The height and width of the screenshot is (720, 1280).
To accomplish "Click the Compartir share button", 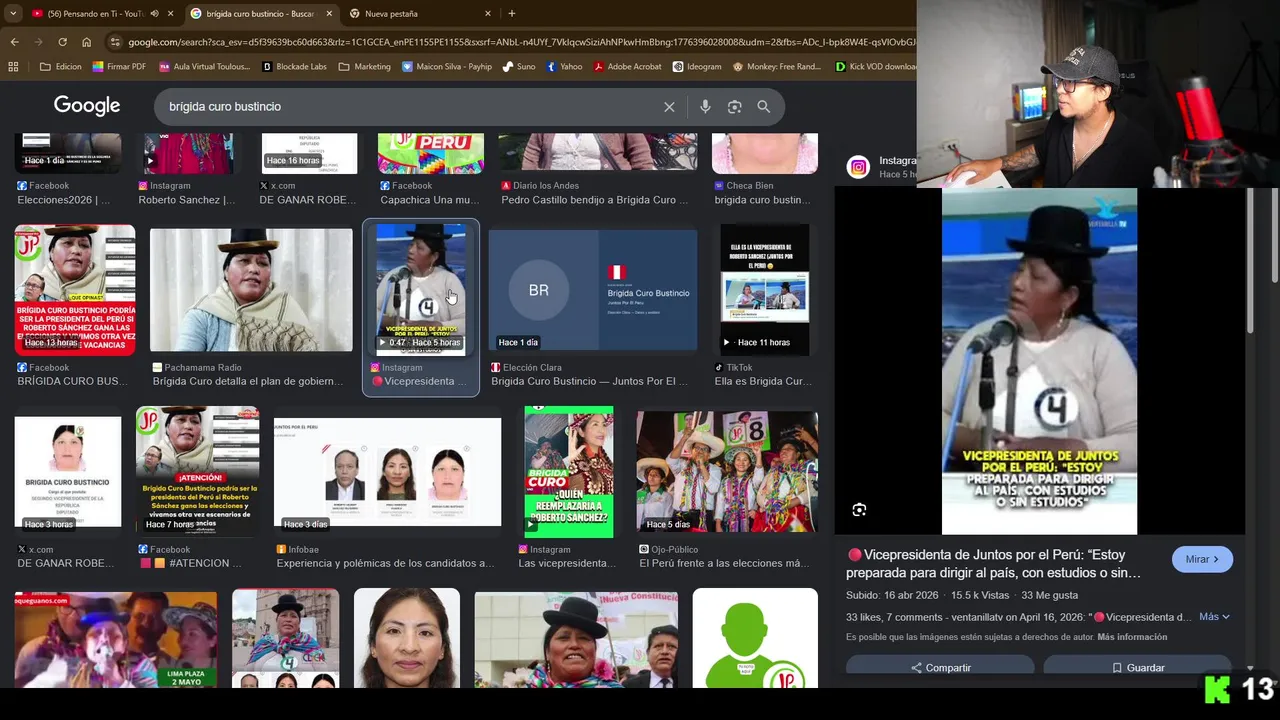I will 940,667.
